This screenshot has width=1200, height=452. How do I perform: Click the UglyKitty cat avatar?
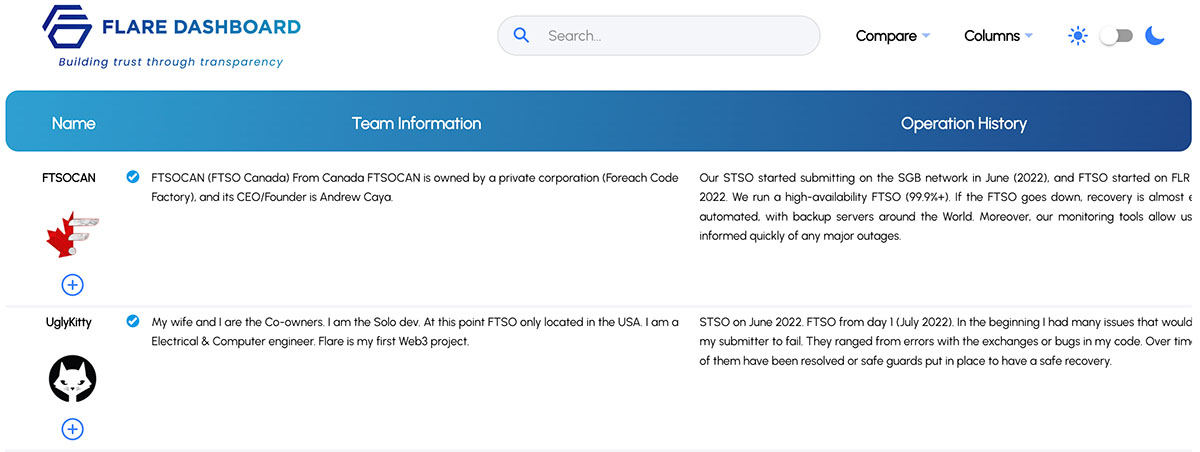point(72,379)
